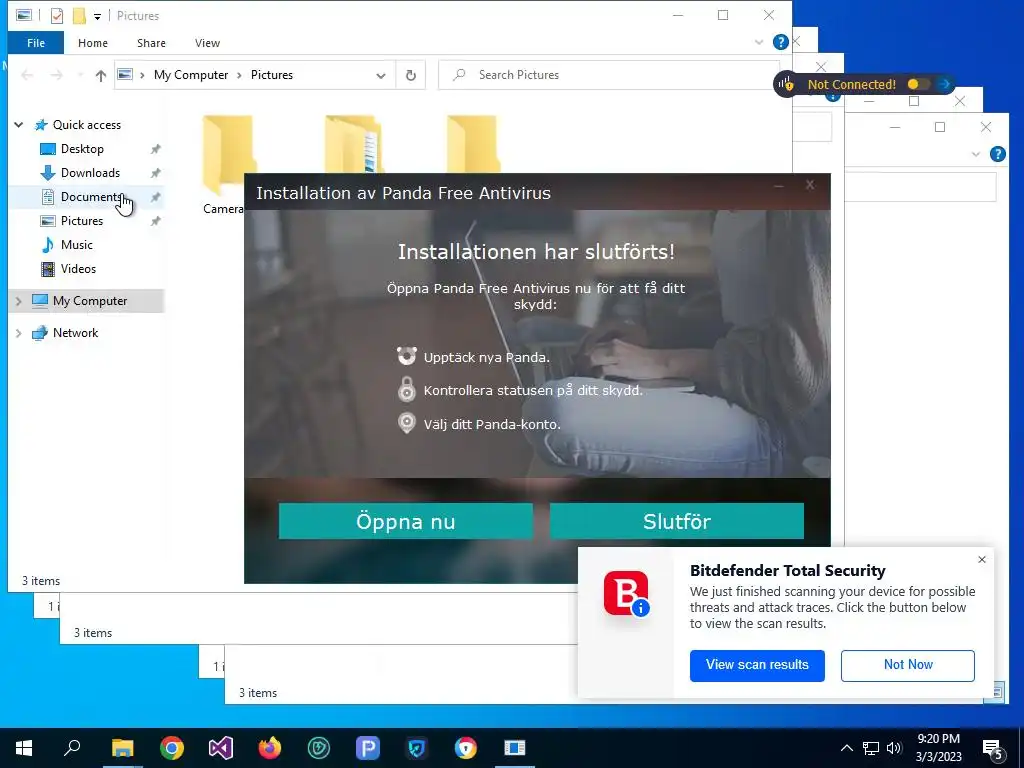
Task: Select My Computer in navigation pane
Action: tap(89, 301)
